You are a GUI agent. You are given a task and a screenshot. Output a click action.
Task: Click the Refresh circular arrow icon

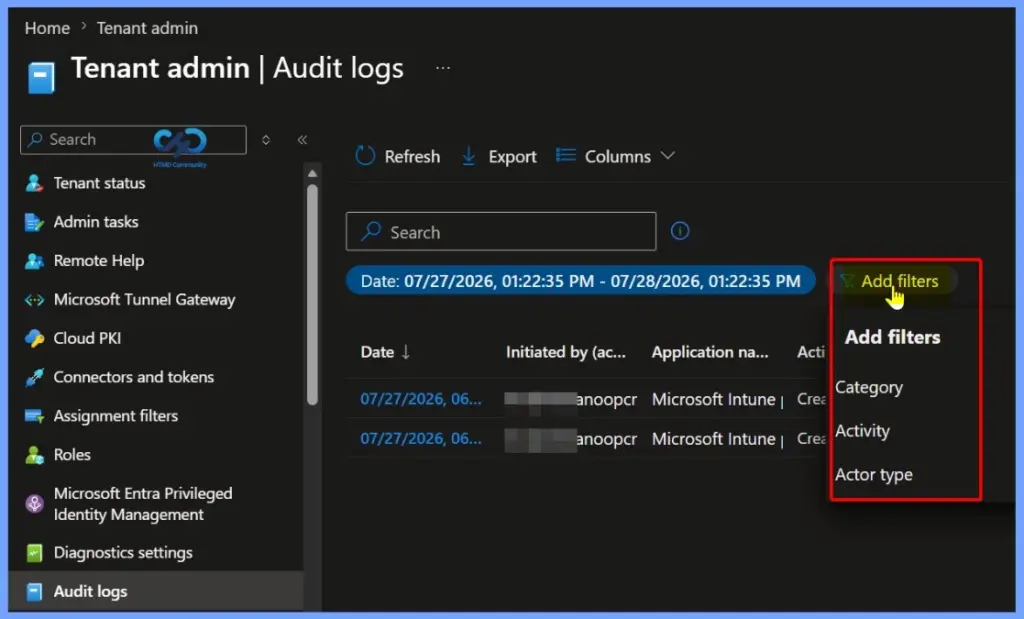pyautogui.click(x=365, y=156)
